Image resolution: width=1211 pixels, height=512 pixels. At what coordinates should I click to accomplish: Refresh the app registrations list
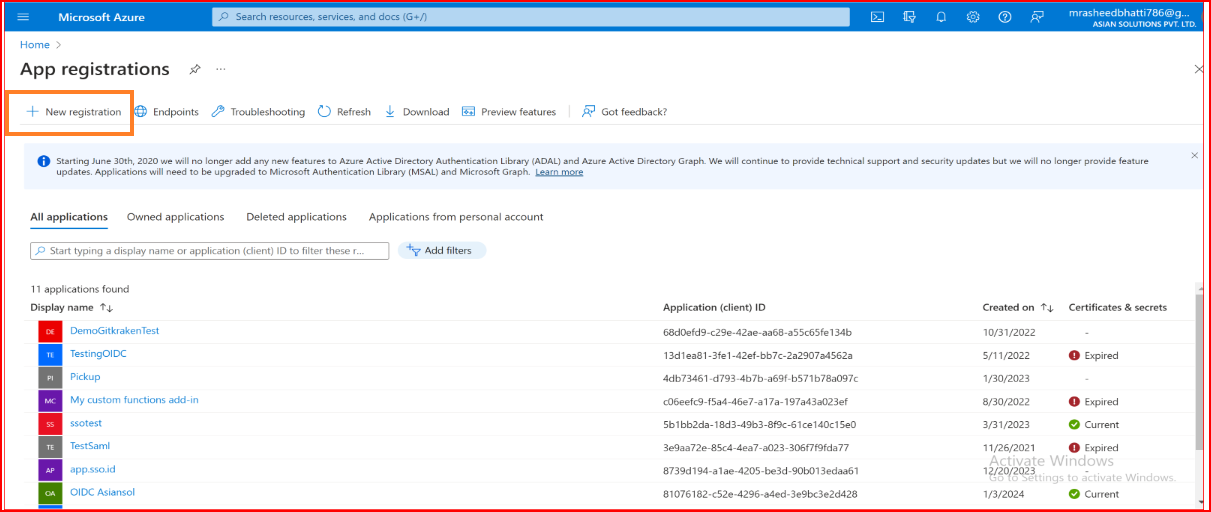(344, 112)
